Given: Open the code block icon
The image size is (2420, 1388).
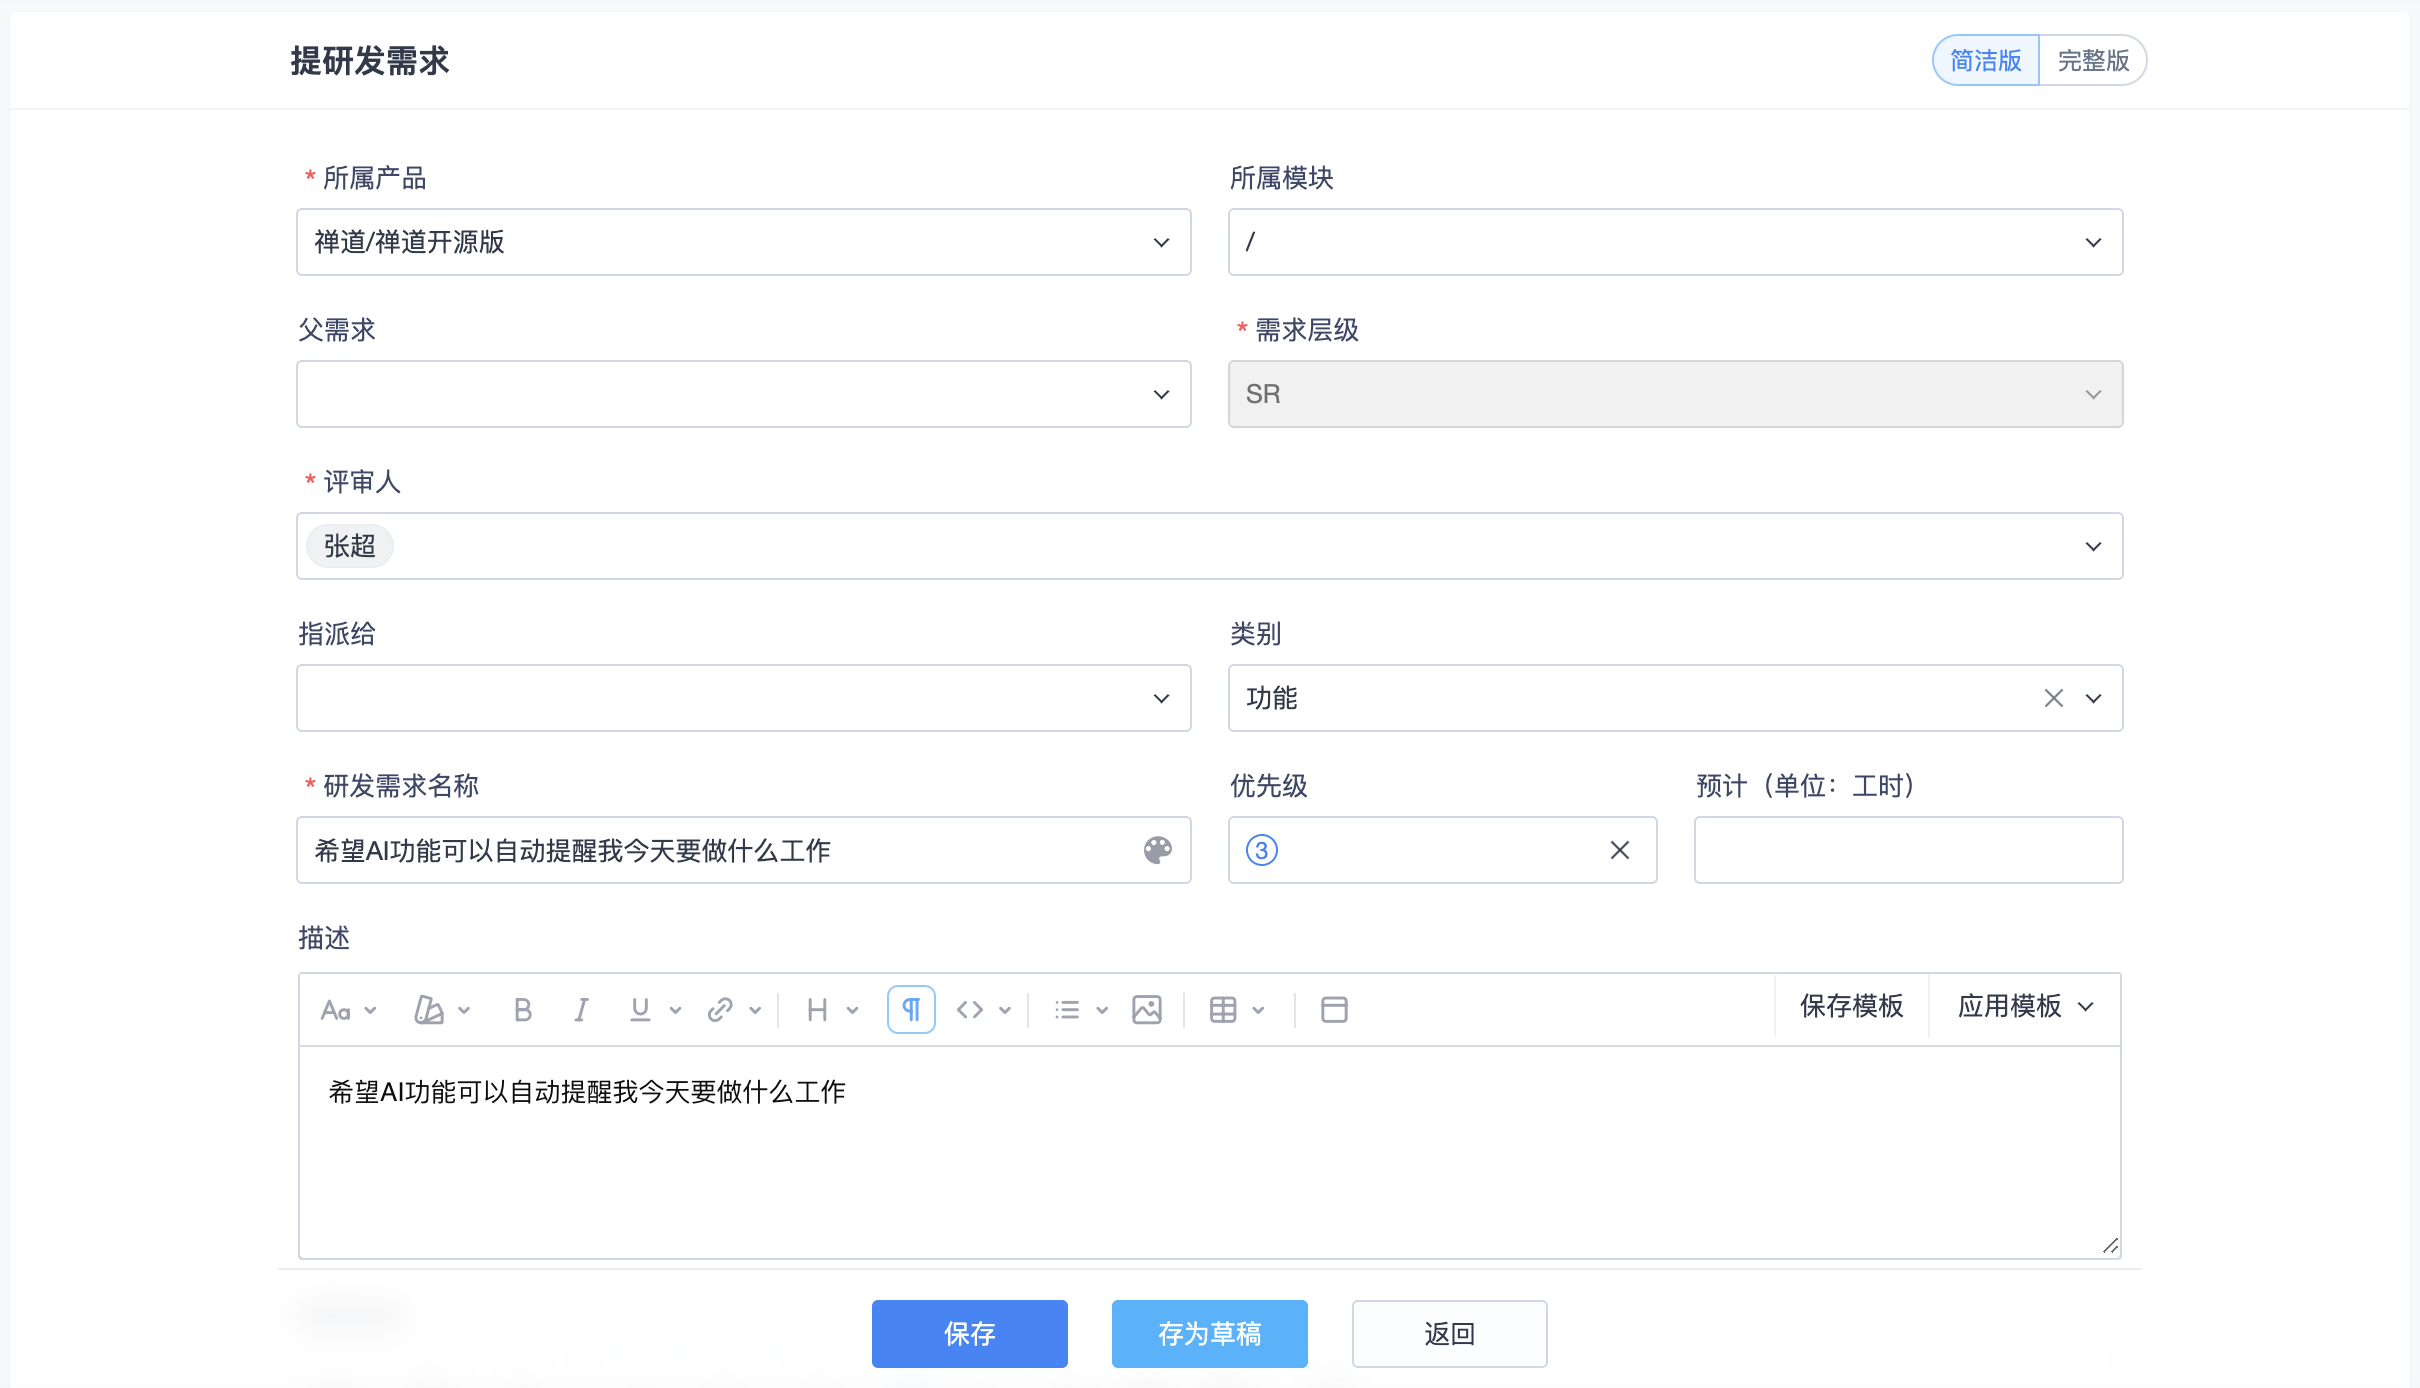Looking at the screenshot, I should pos(970,1010).
